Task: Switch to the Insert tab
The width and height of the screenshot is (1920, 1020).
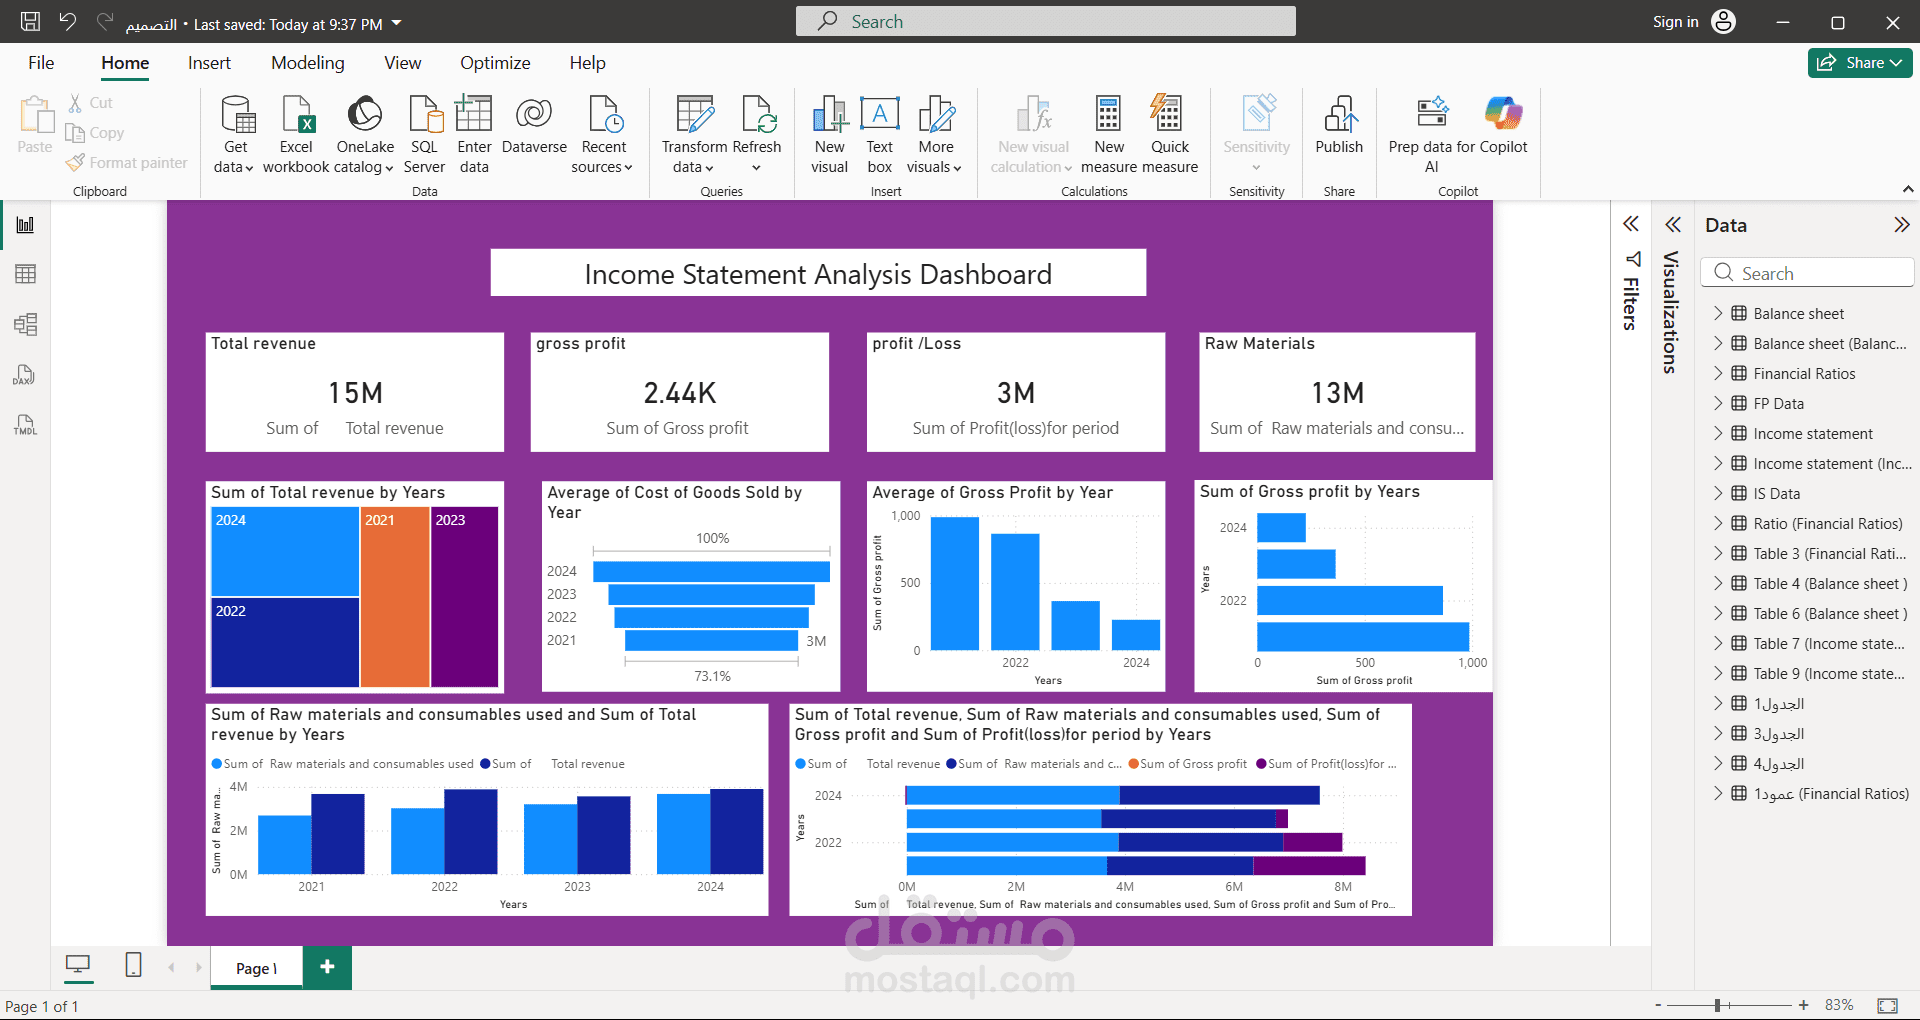Action: point(209,63)
